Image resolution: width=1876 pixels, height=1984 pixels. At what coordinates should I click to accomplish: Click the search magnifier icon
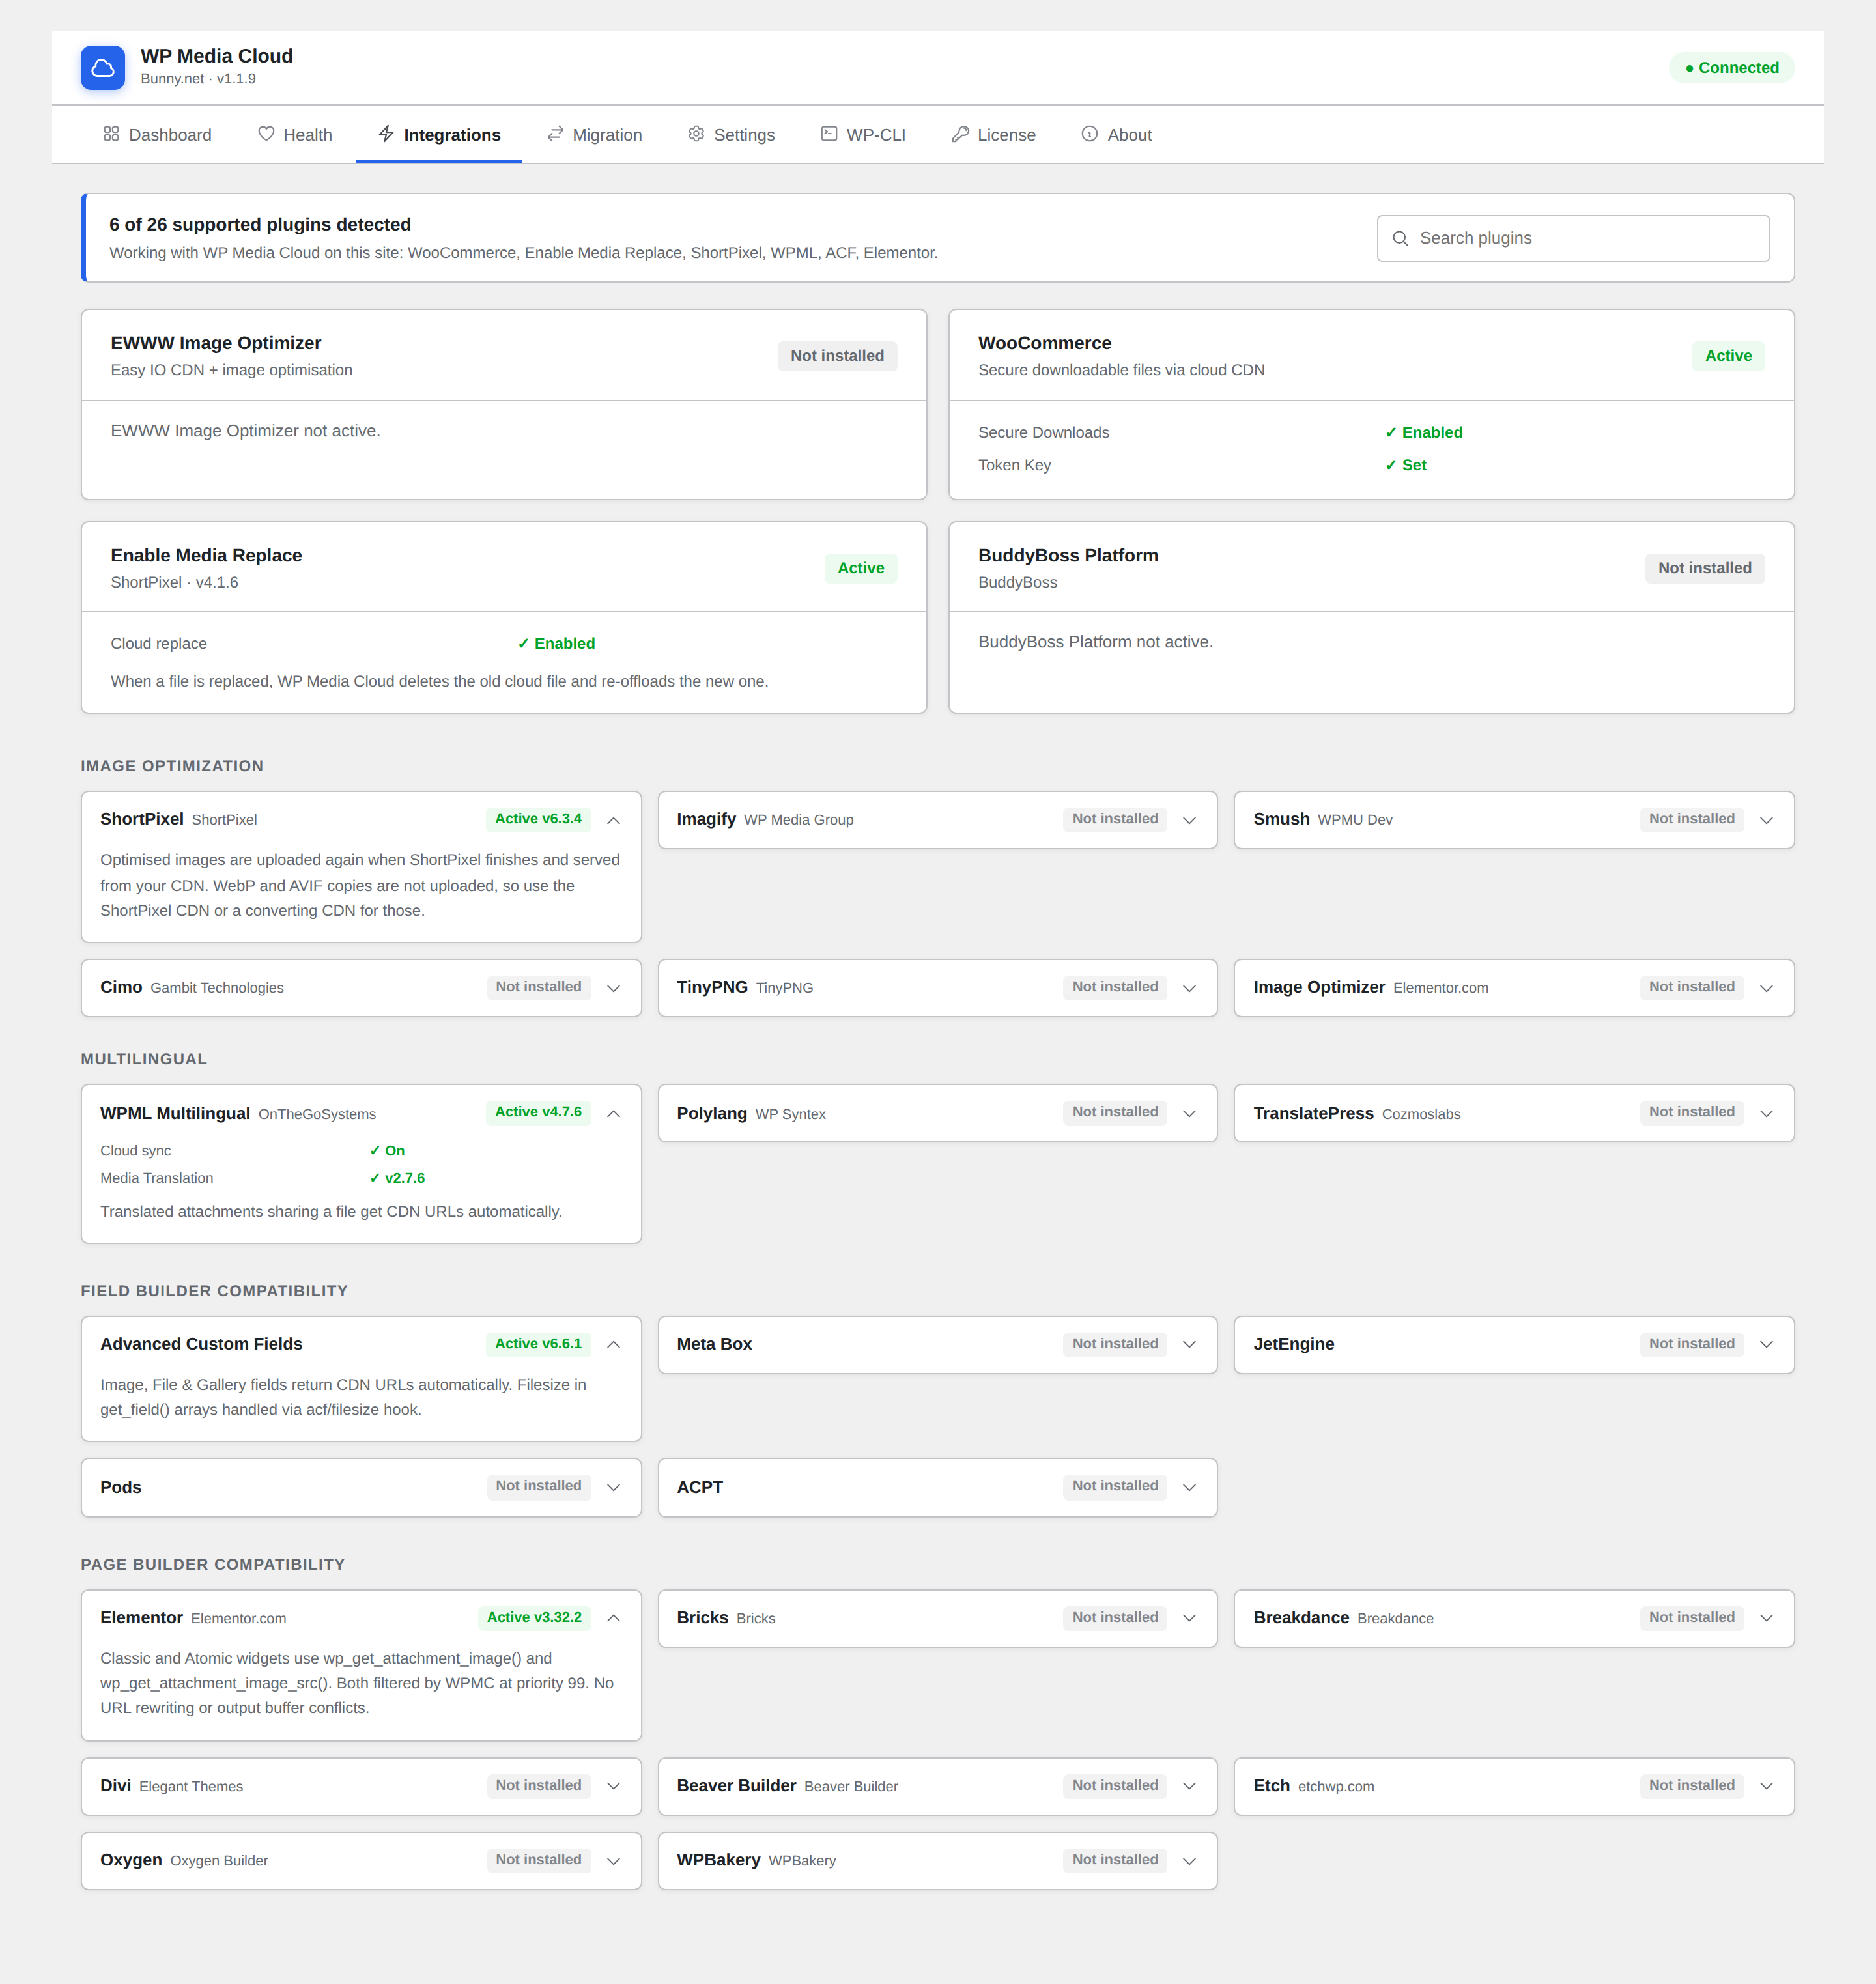coord(1400,238)
